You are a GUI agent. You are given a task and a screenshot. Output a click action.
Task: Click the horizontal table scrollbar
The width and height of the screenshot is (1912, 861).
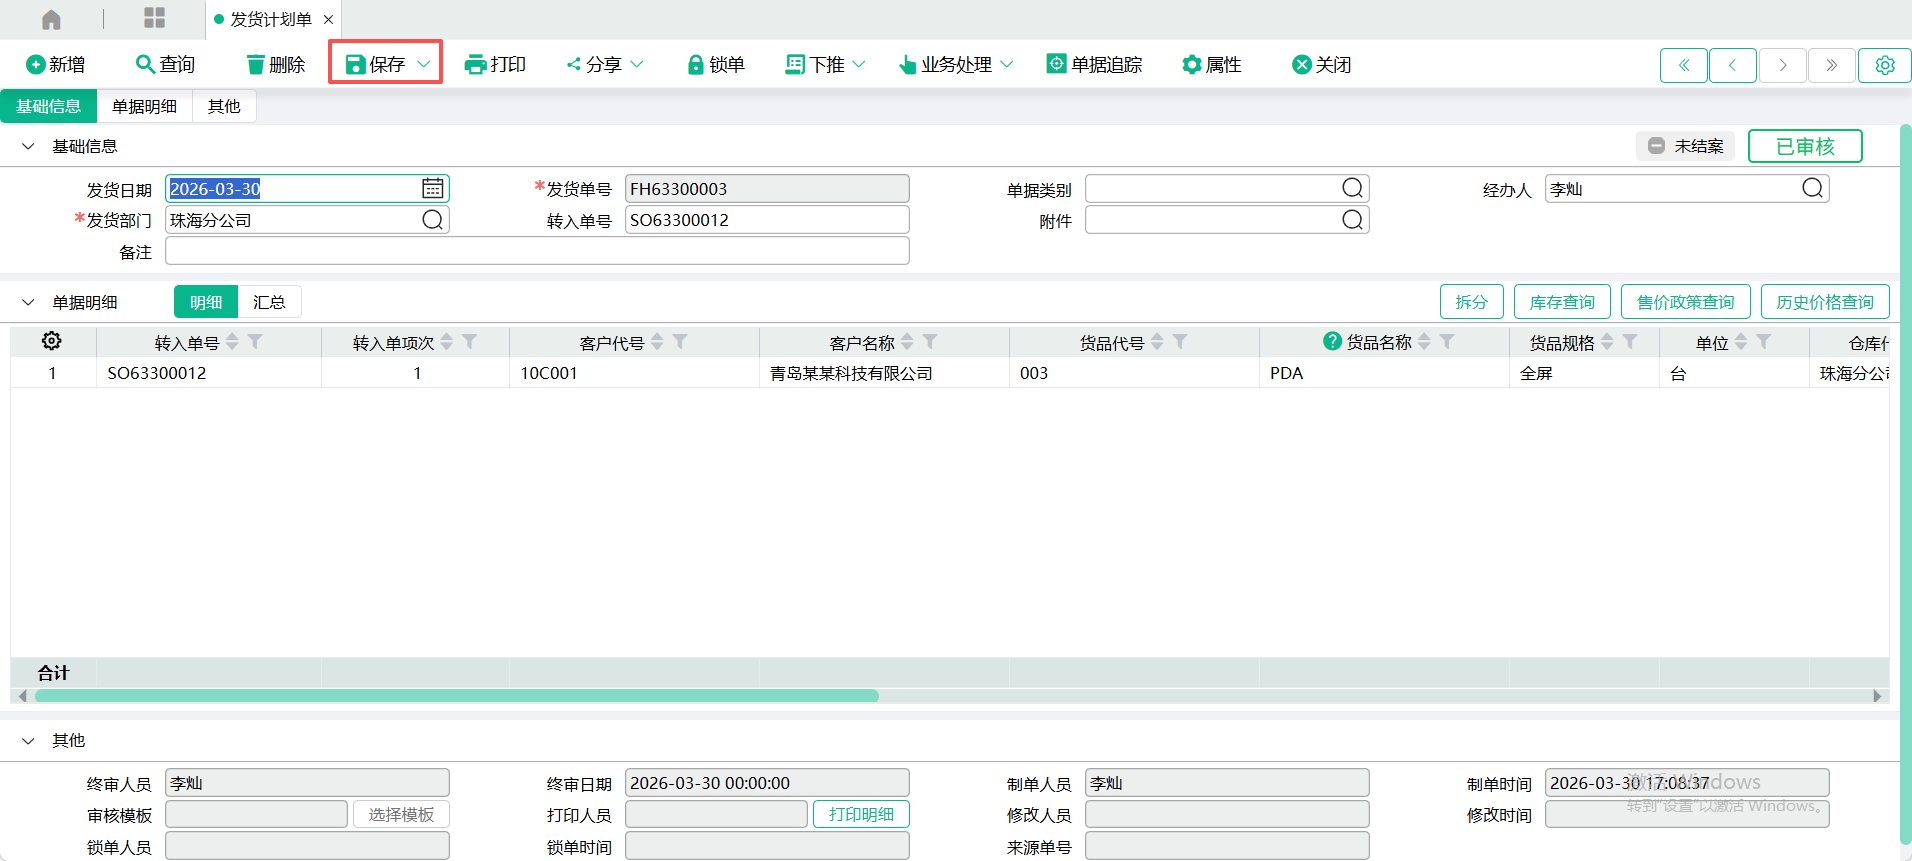tap(456, 696)
